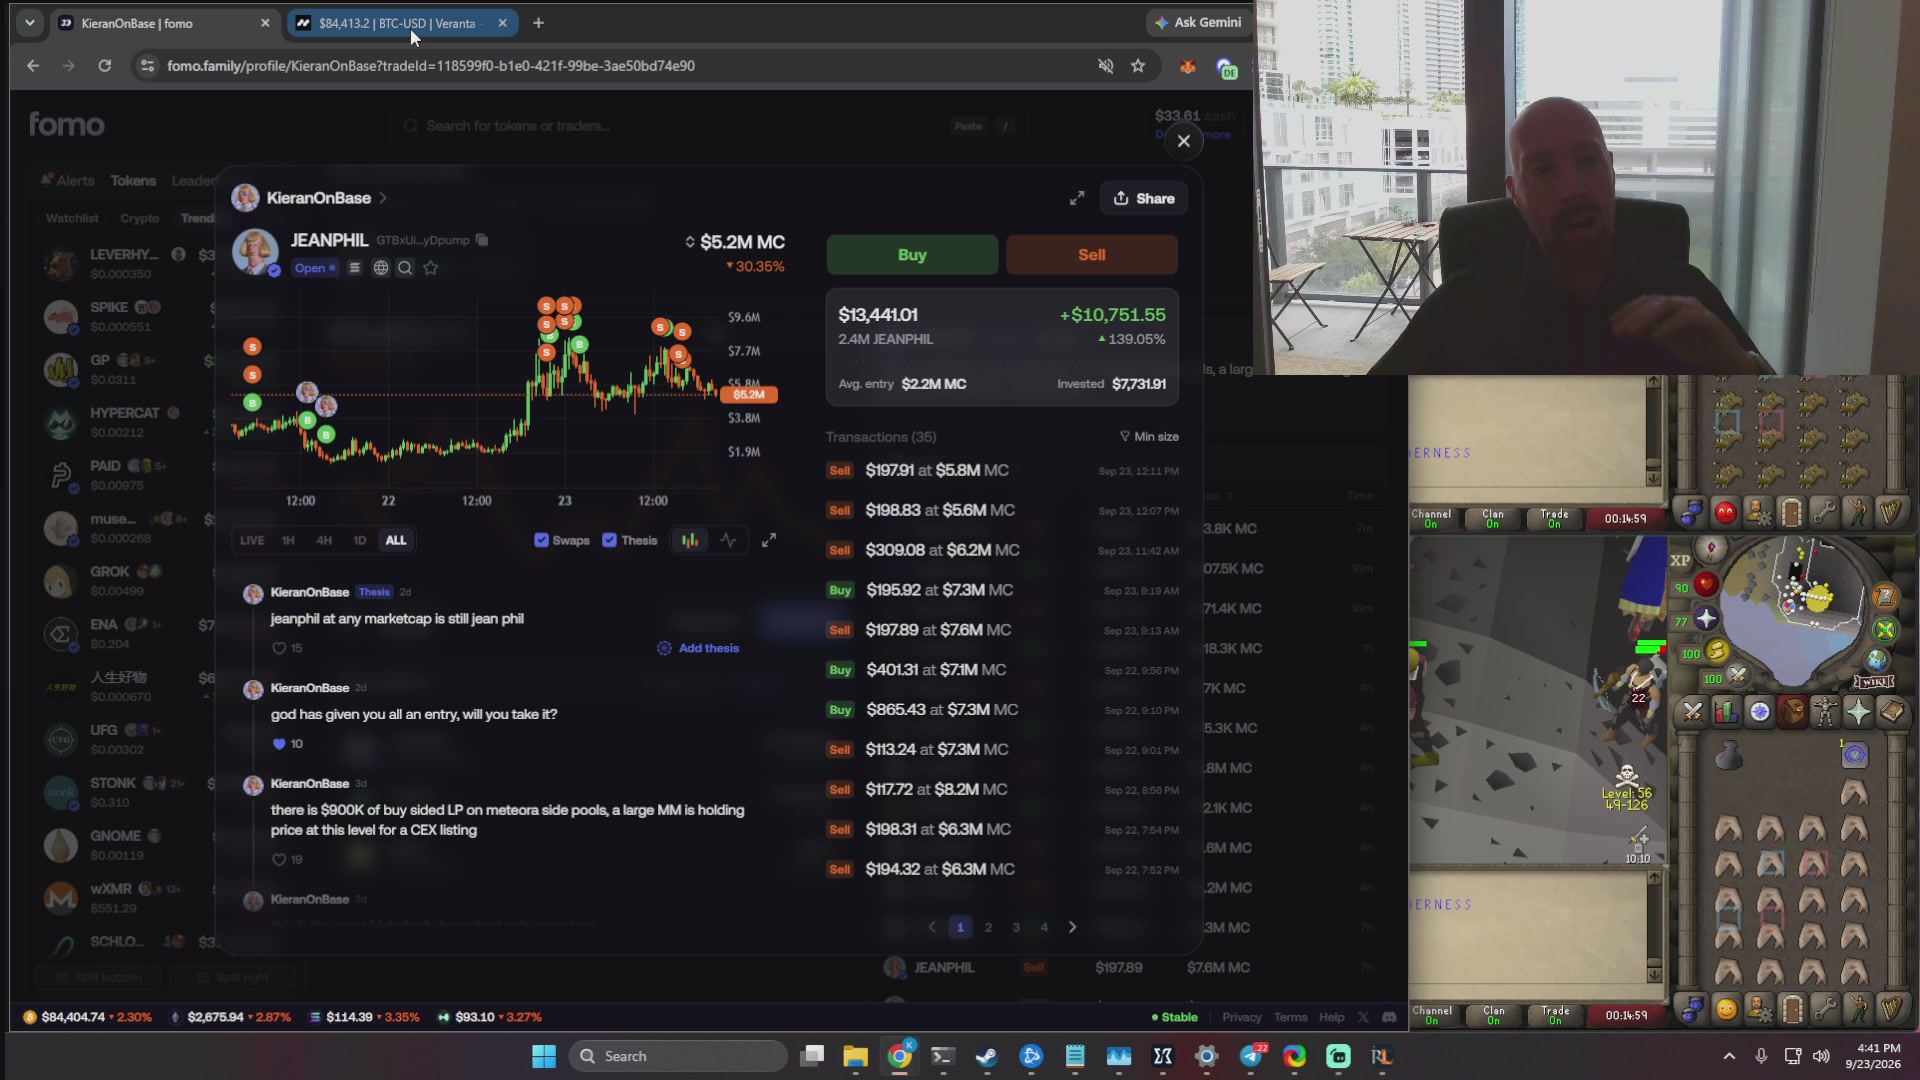Open the Skills tab in the game
Viewport: 1920px width, 1080px height.
tap(1726, 712)
